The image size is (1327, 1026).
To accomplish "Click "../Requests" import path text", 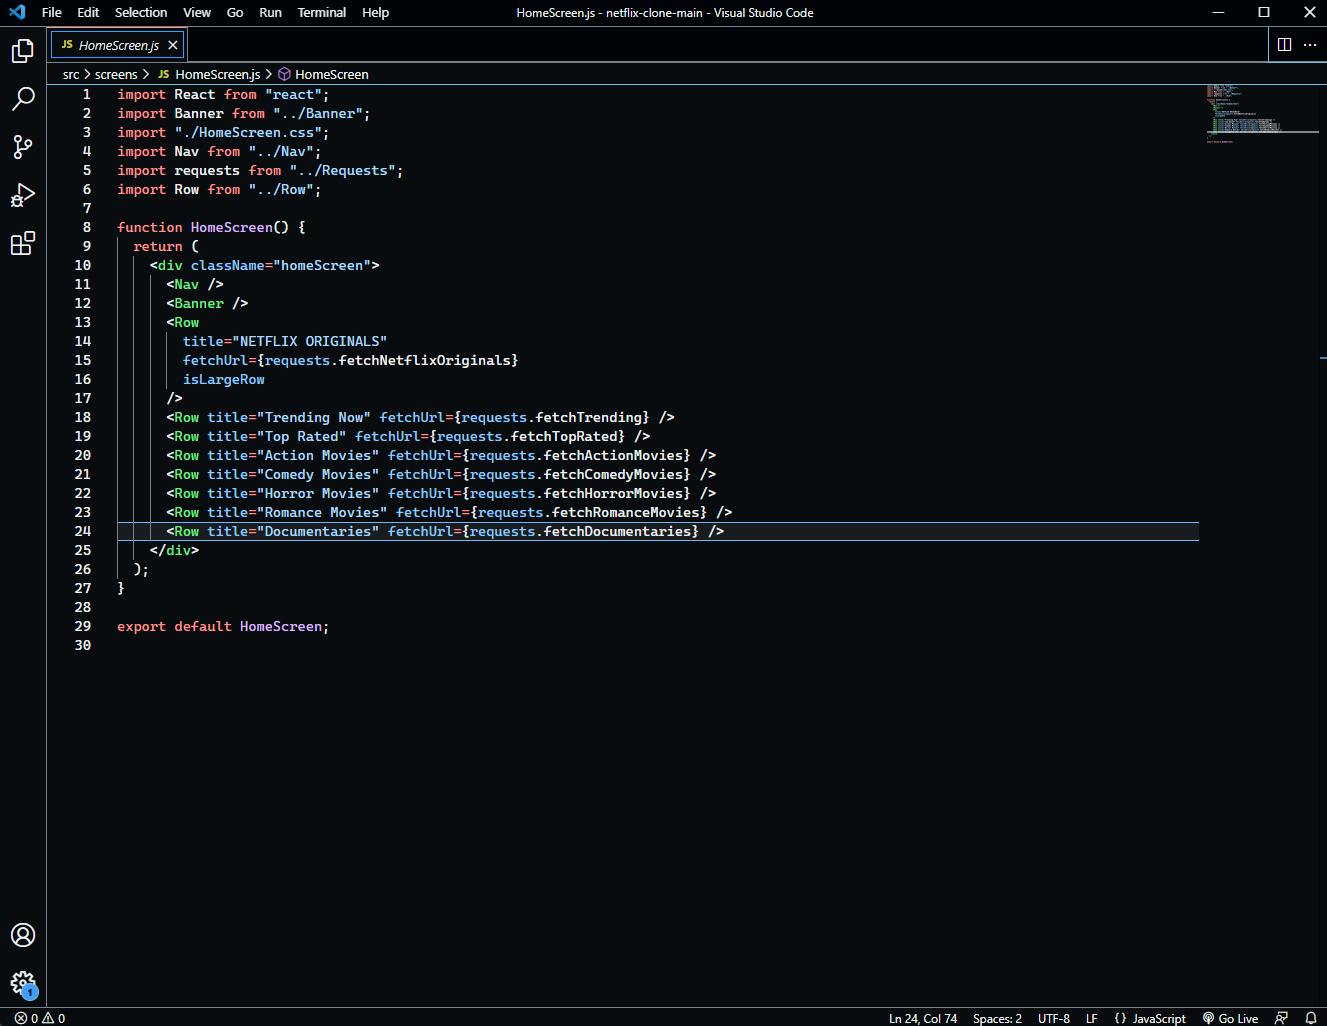I will [343, 170].
